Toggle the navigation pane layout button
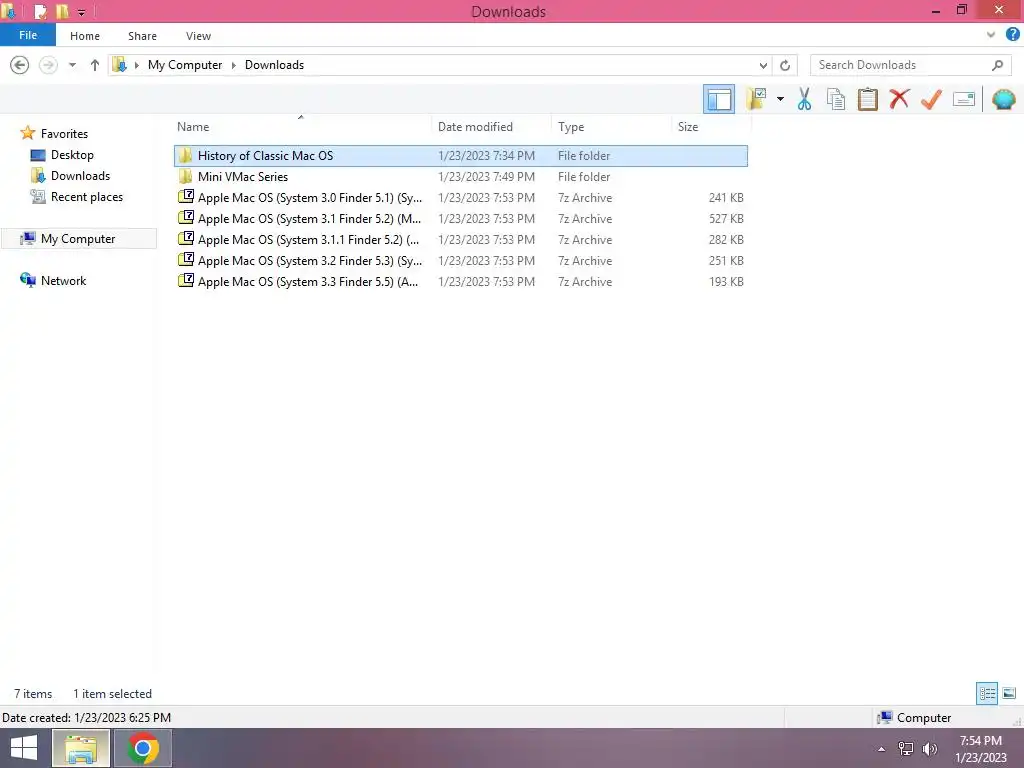 pyautogui.click(x=718, y=99)
